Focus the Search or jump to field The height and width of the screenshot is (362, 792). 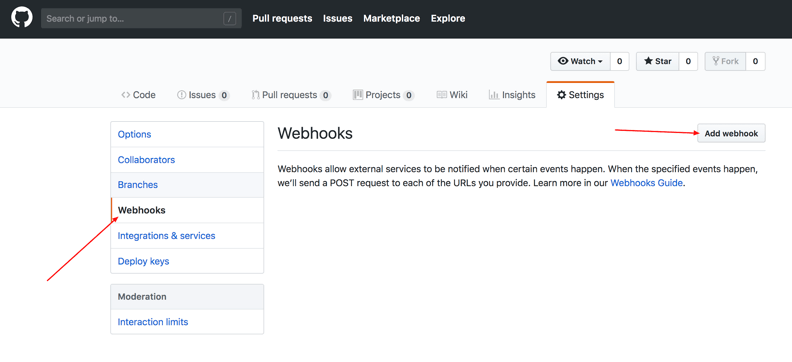pos(141,19)
